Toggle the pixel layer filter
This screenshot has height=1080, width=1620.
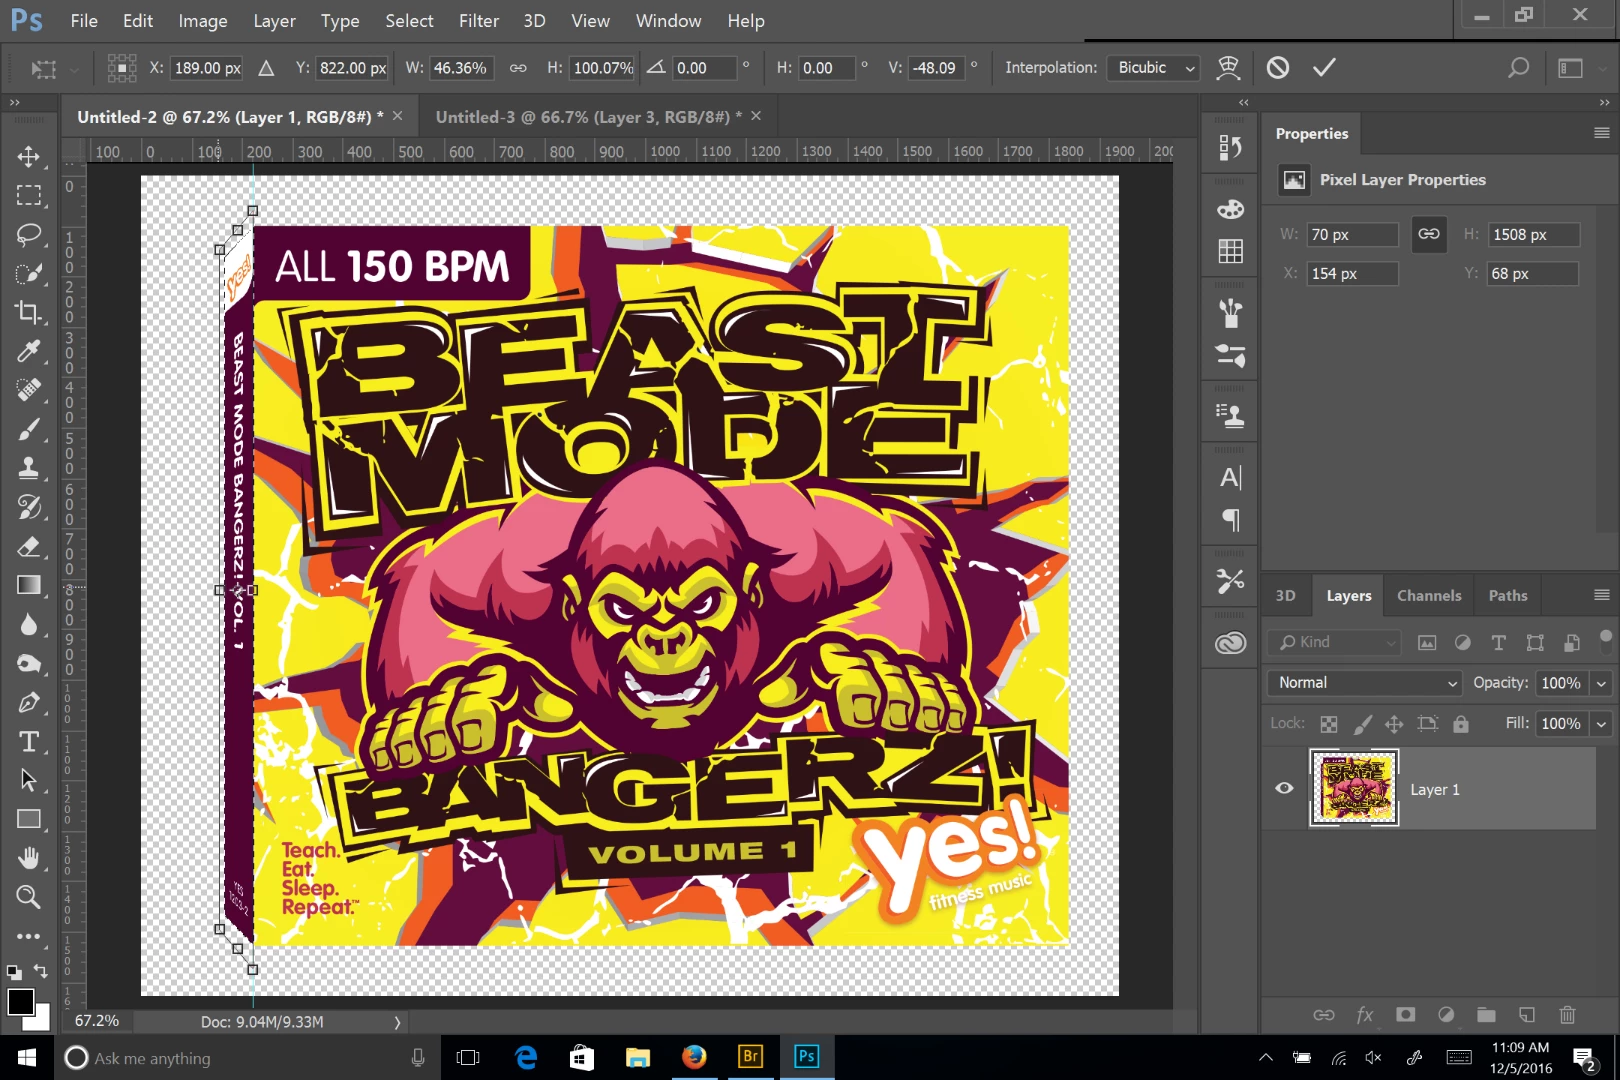[x=1427, y=643]
